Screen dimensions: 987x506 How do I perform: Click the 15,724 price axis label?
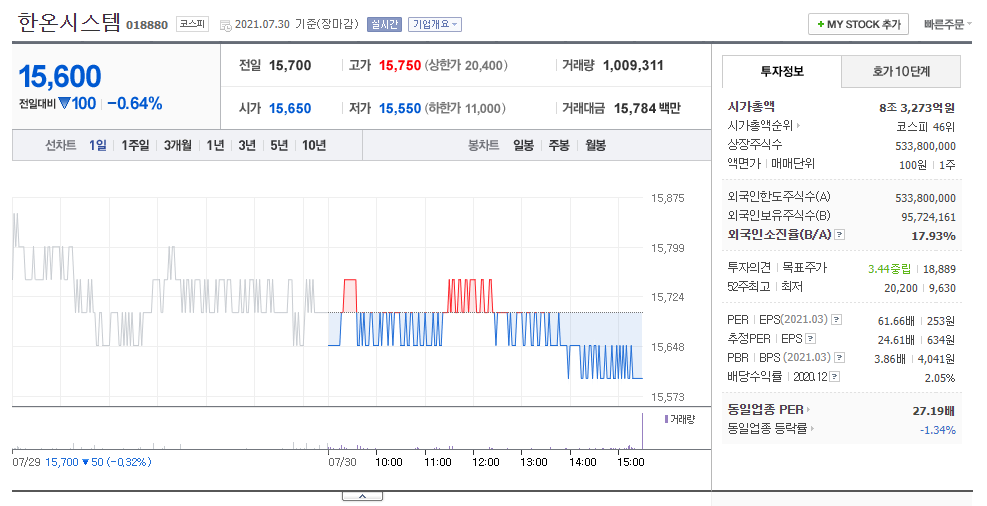coord(667,297)
